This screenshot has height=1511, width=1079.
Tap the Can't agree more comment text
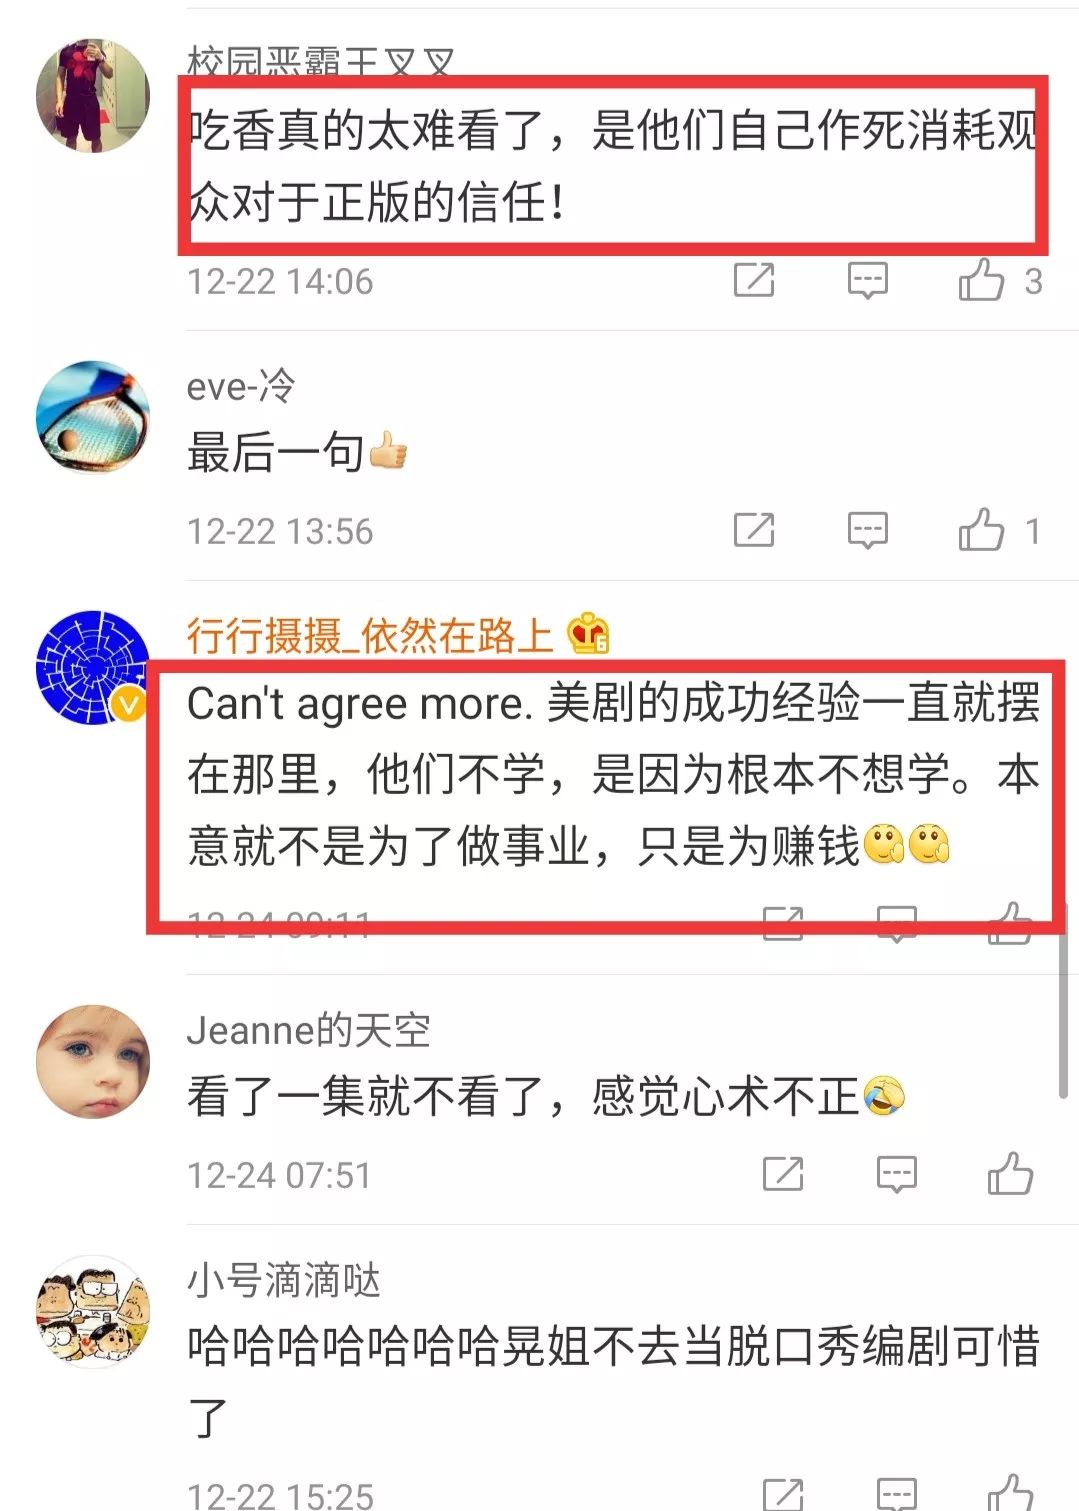tap(613, 775)
